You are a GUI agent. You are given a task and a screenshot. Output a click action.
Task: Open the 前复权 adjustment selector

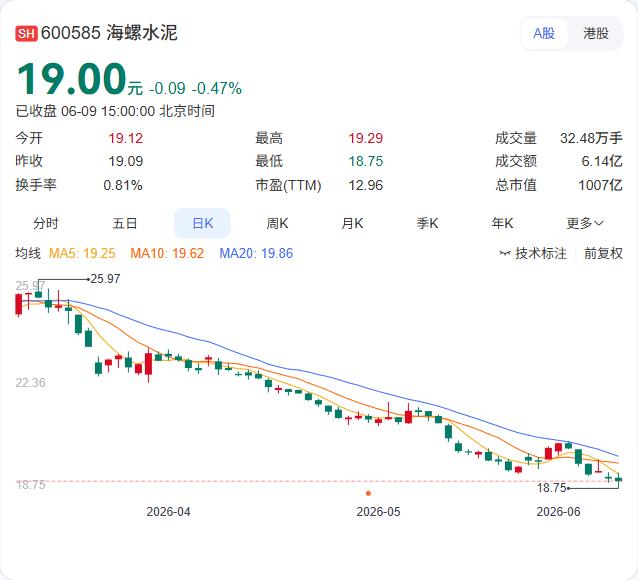[603, 254]
